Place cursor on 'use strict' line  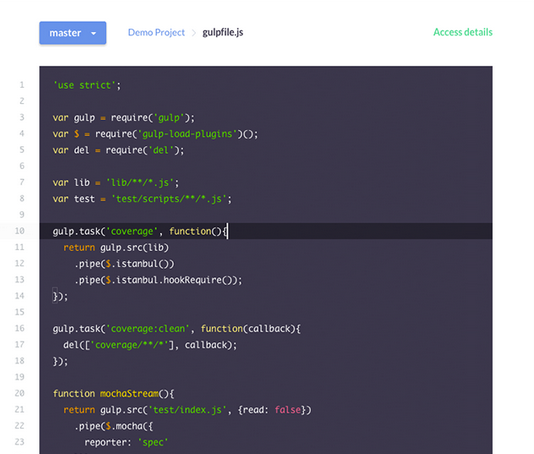pos(87,85)
